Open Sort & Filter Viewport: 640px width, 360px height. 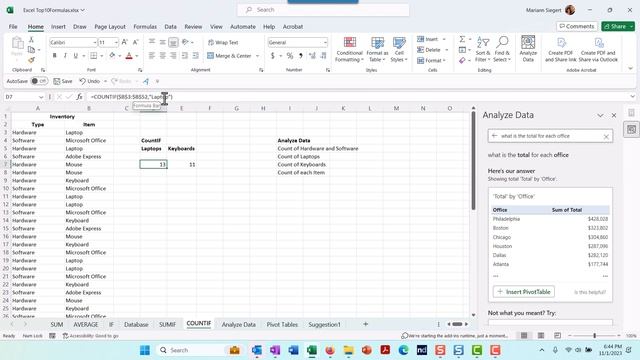click(x=482, y=49)
